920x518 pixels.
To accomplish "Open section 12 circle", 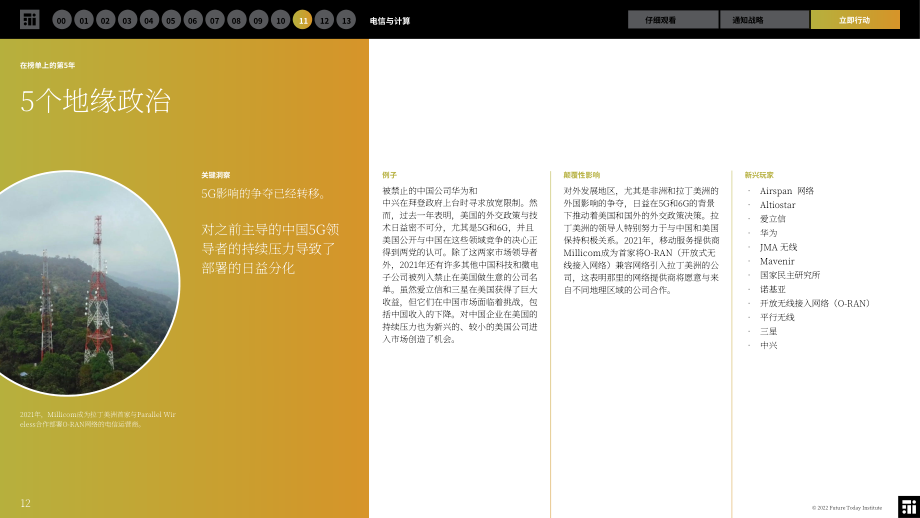I will pyautogui.click(x=324, y=20).
